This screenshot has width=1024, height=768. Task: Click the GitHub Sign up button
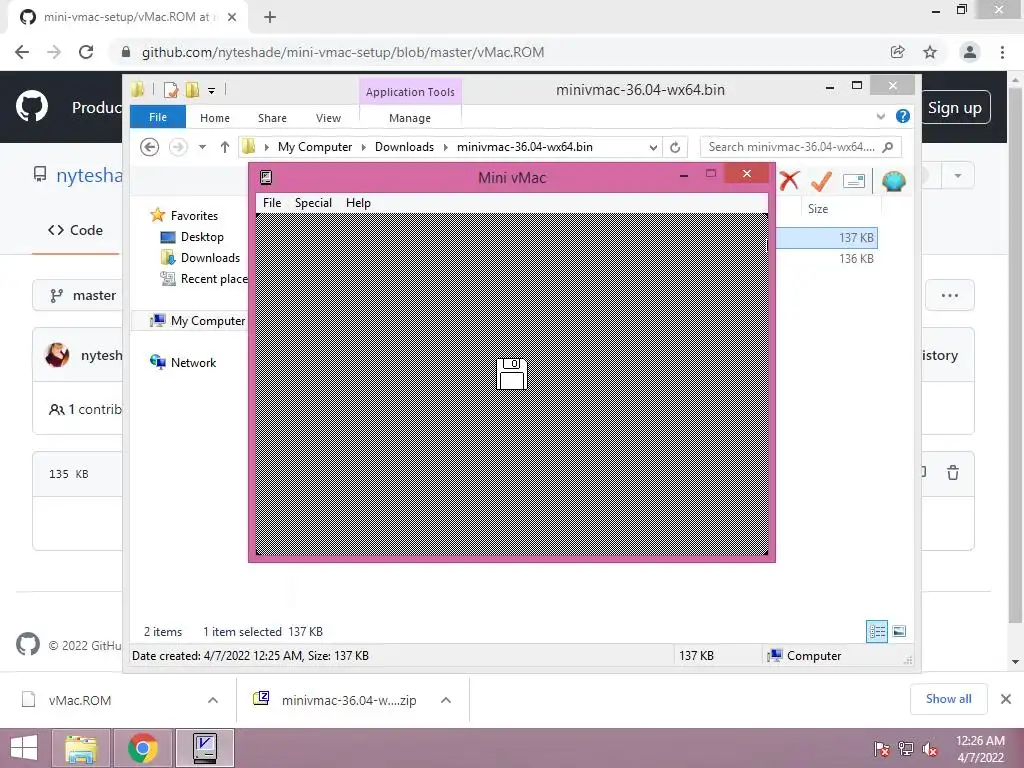(955, 108)
